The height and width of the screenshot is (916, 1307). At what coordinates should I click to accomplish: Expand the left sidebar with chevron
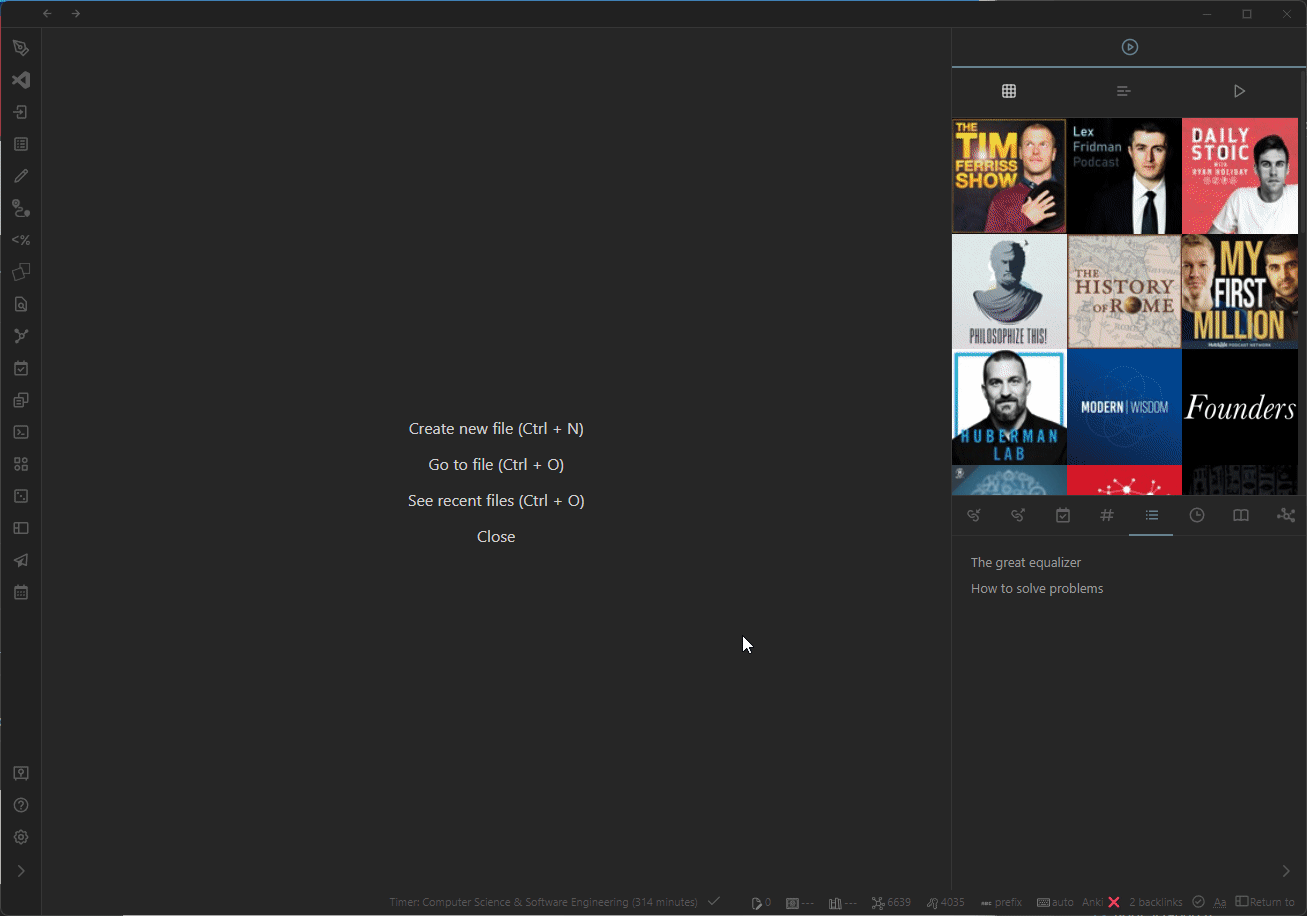[x=21, y=871]
